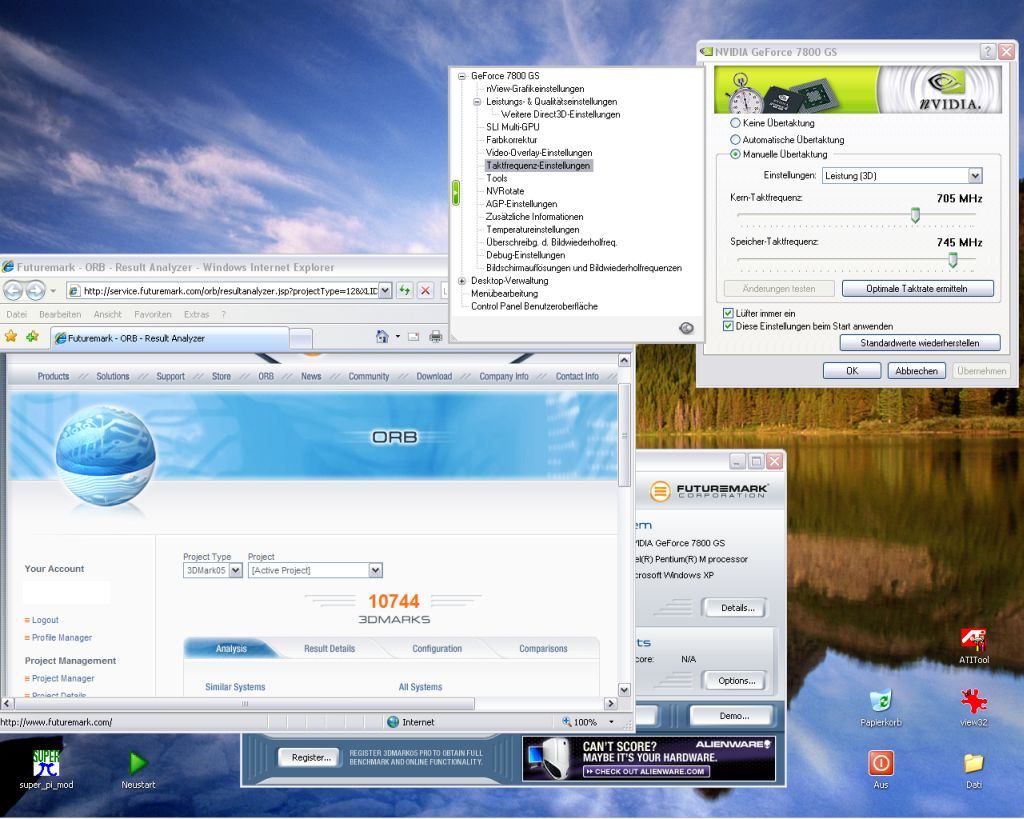Switch to the Comparisons tab

point(543,649)
